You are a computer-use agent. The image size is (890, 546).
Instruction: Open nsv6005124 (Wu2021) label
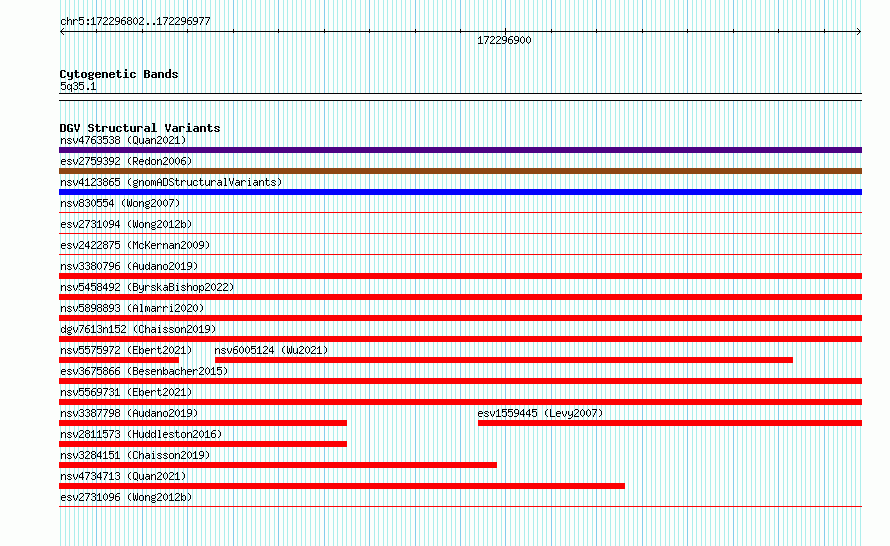tap(271, 350)
